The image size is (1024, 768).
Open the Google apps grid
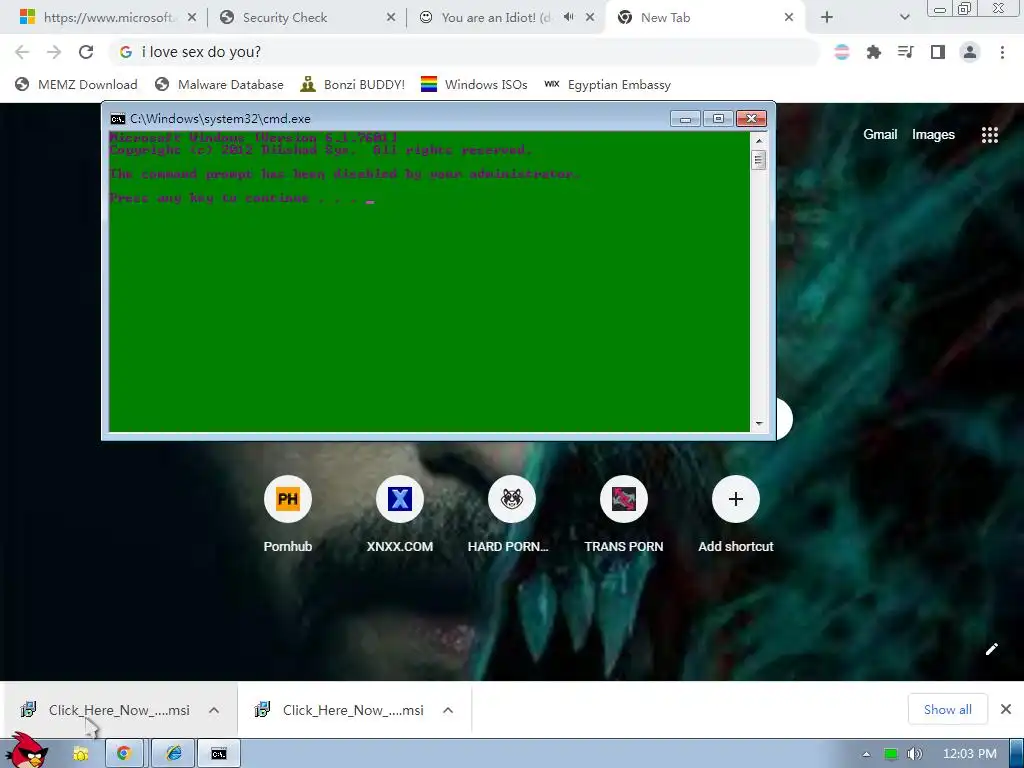(989, 135)
